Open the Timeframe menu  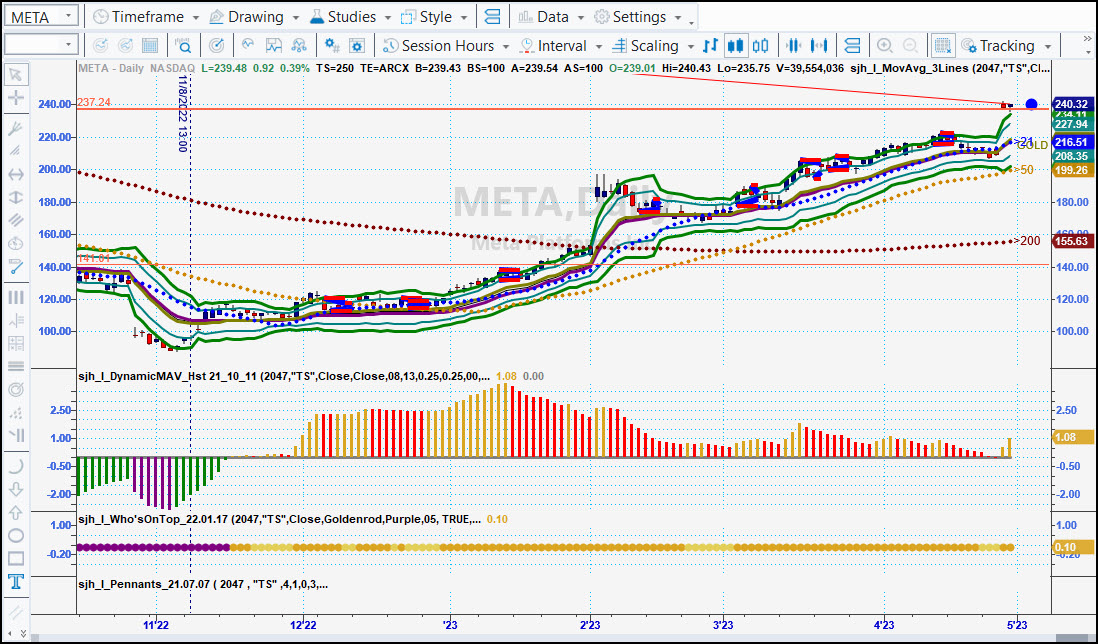(146, 17)
